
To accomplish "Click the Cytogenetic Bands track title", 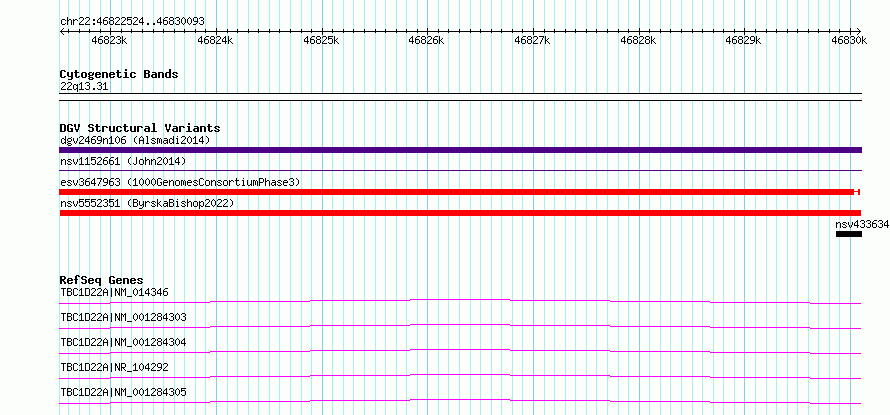I will [119, 74].
